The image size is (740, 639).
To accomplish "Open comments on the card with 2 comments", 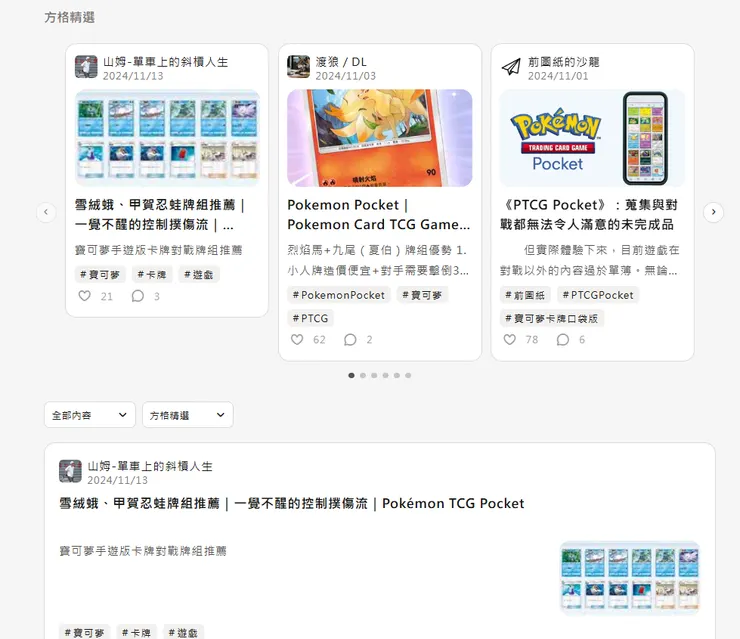I will tap(350, 339).
